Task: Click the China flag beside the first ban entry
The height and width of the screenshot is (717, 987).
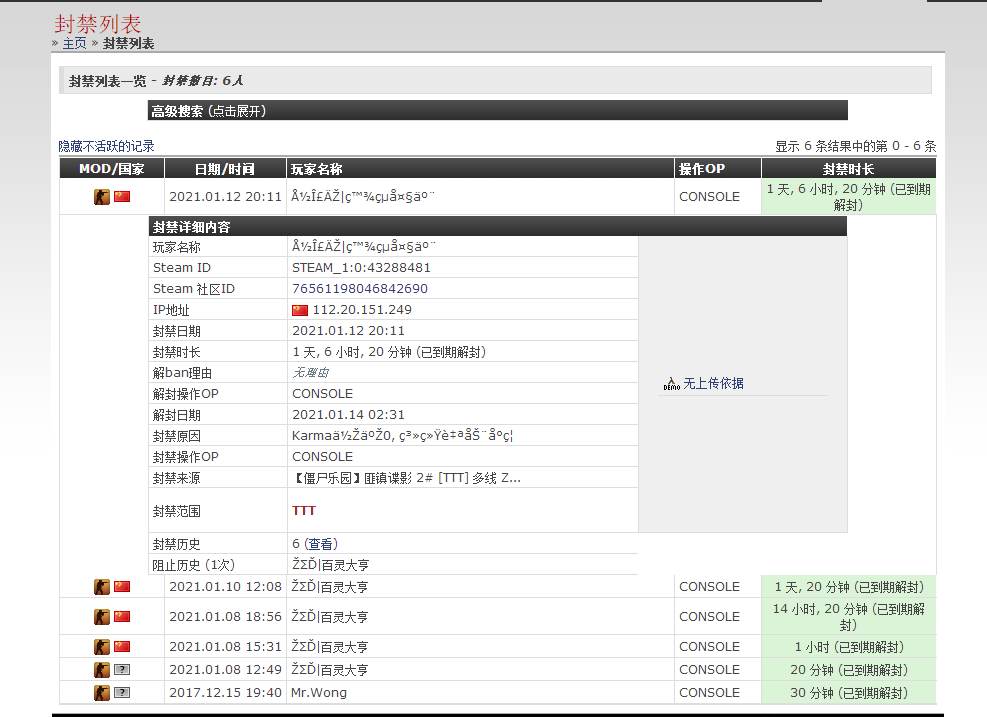Action: pyautogui.click(x=122, y=196)
